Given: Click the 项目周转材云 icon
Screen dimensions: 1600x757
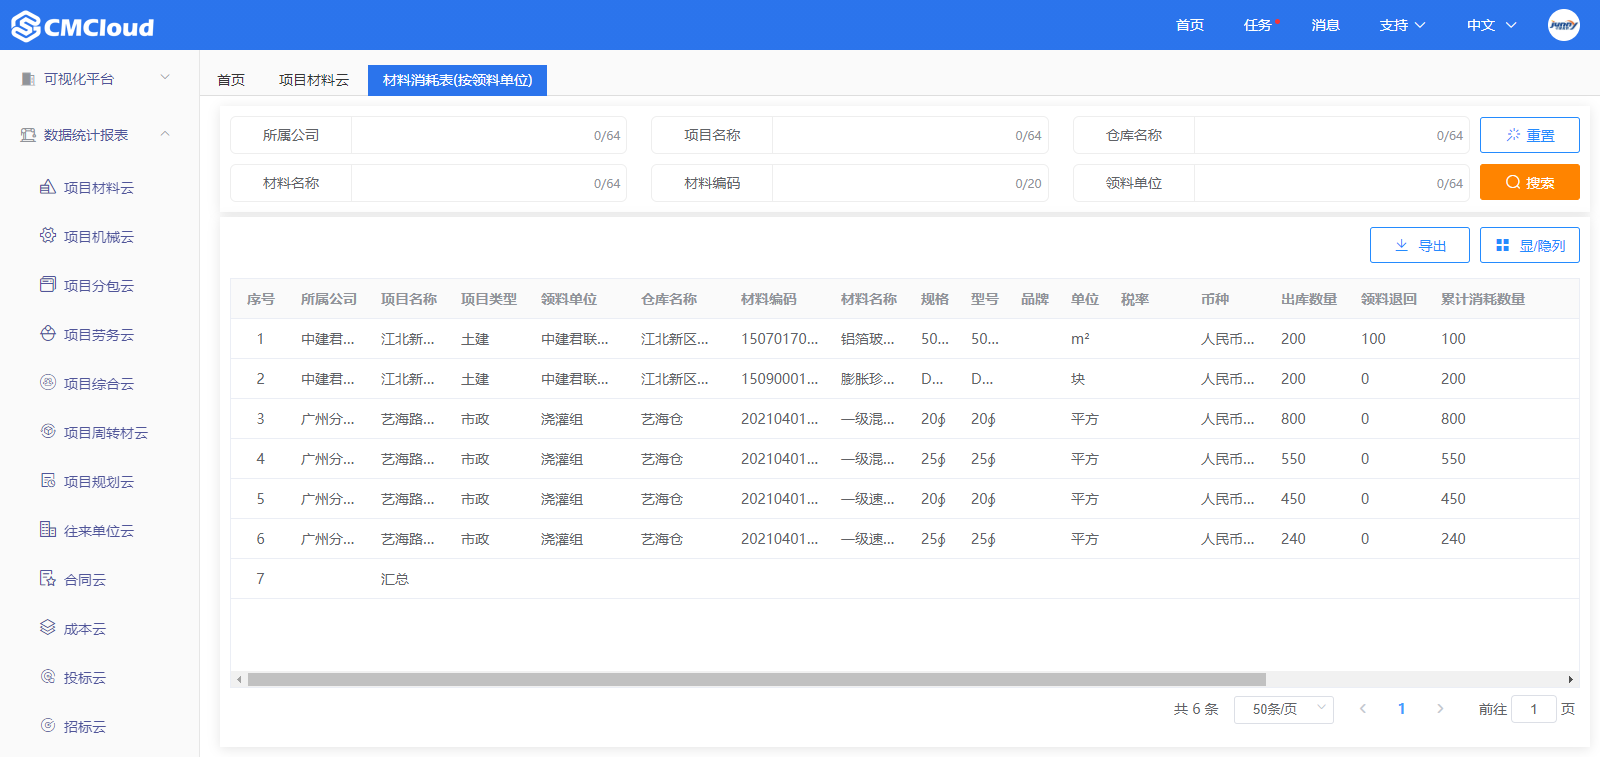Looking at the screenshot, I should (48, 432).
